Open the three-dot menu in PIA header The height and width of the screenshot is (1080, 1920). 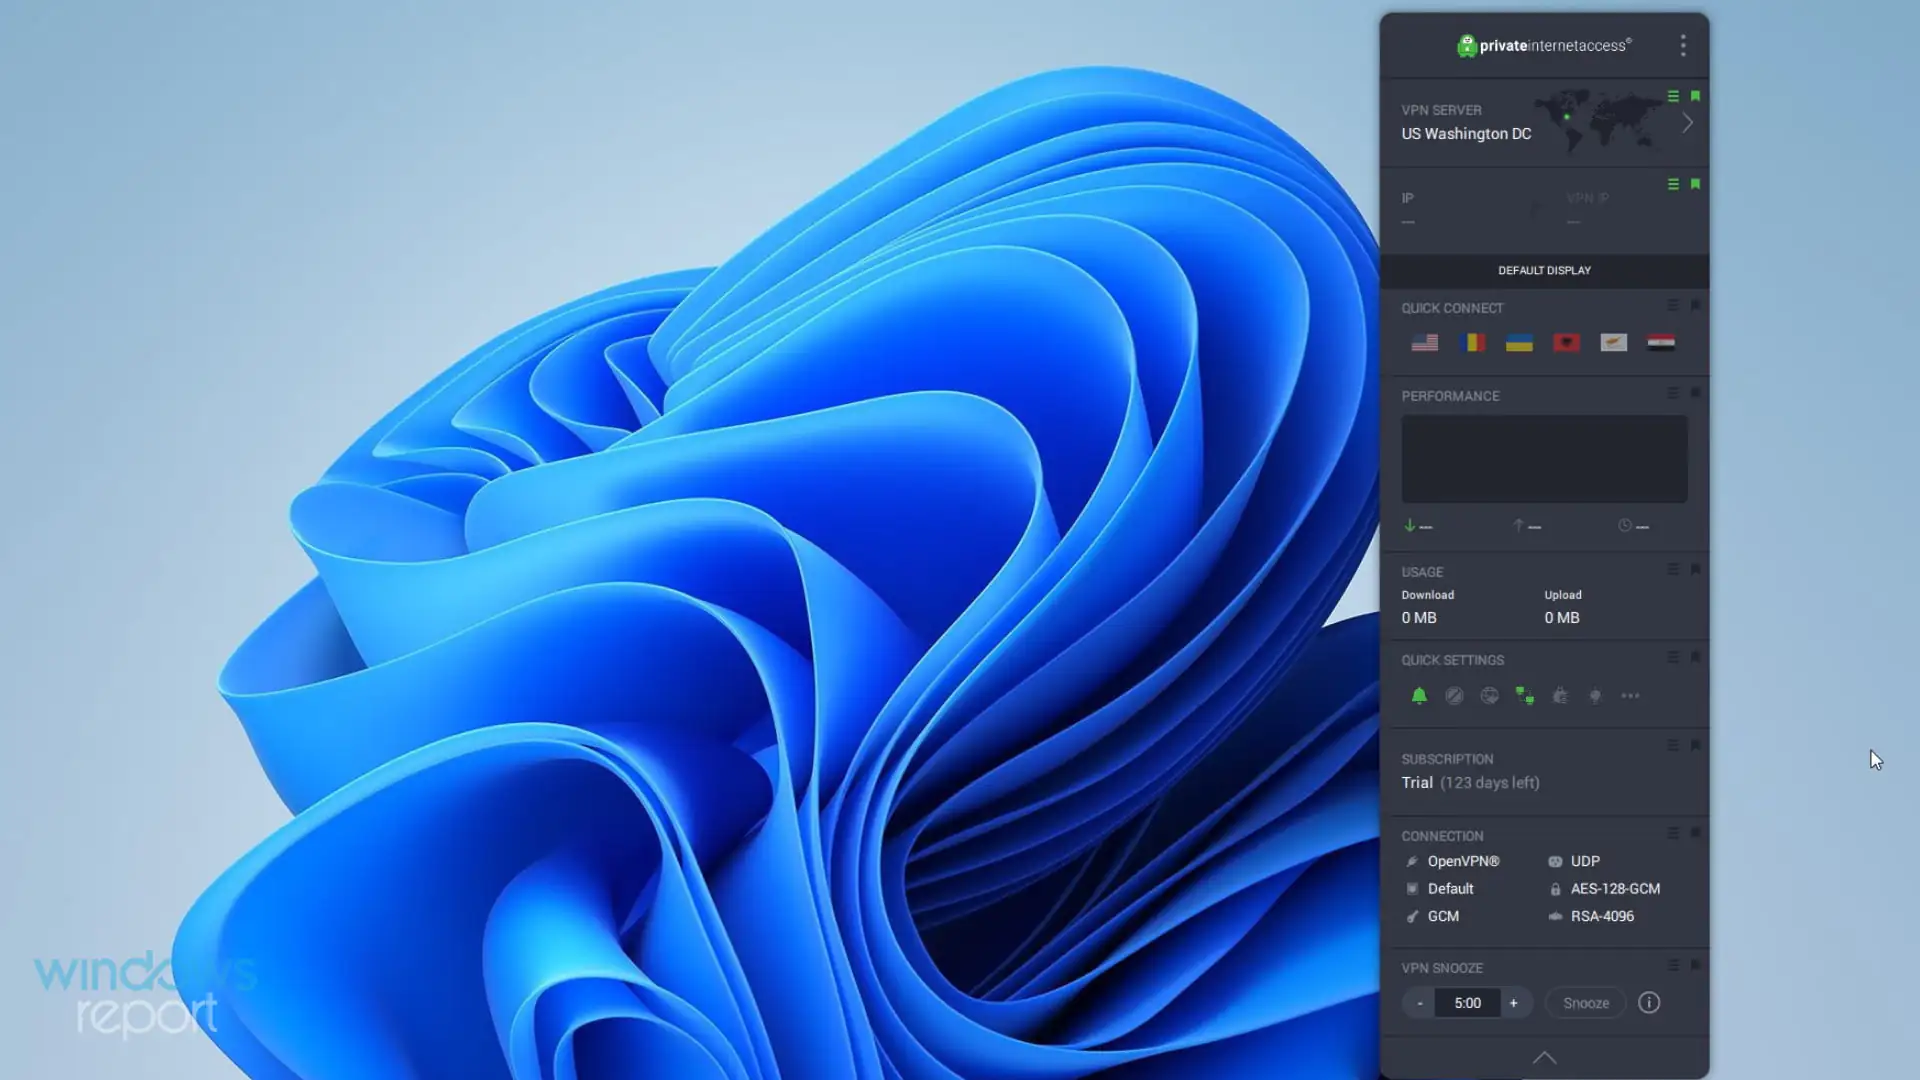1683,45
